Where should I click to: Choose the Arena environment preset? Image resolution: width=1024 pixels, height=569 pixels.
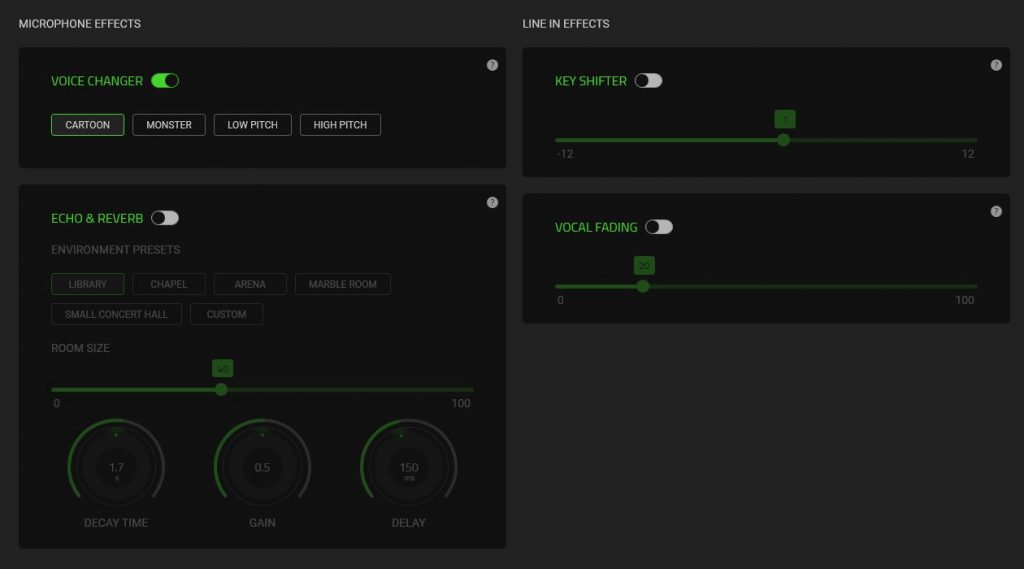click(250, 284)
